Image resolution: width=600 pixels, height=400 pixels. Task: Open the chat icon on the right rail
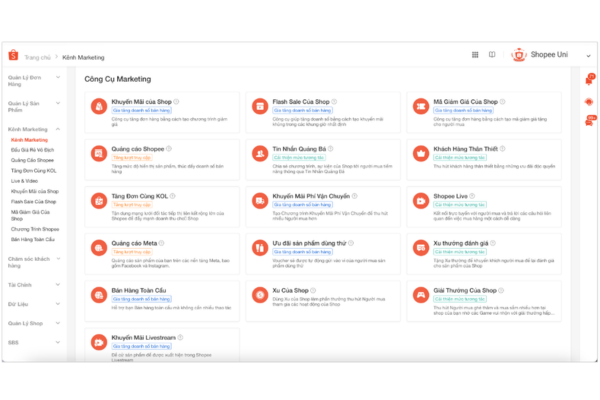[590, 121]
